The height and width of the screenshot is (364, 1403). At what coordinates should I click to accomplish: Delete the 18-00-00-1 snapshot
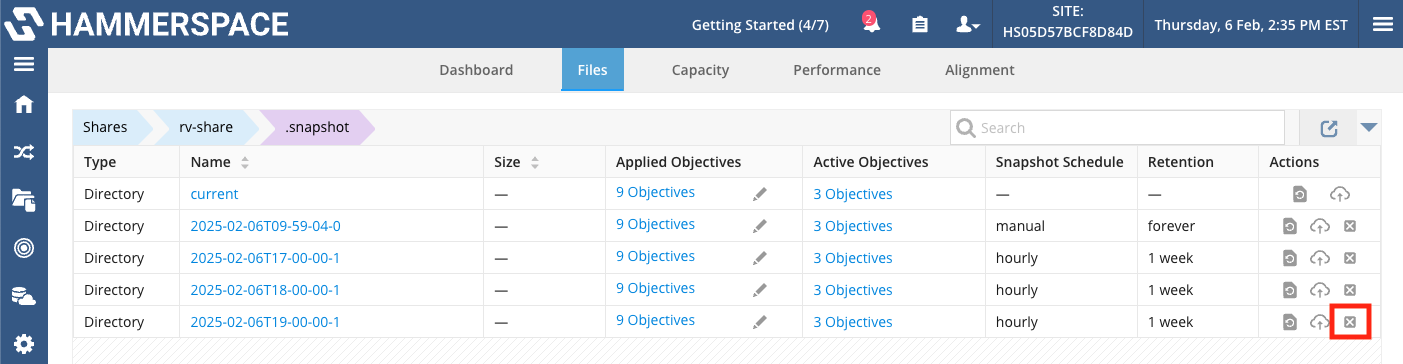click(1349, 290)
